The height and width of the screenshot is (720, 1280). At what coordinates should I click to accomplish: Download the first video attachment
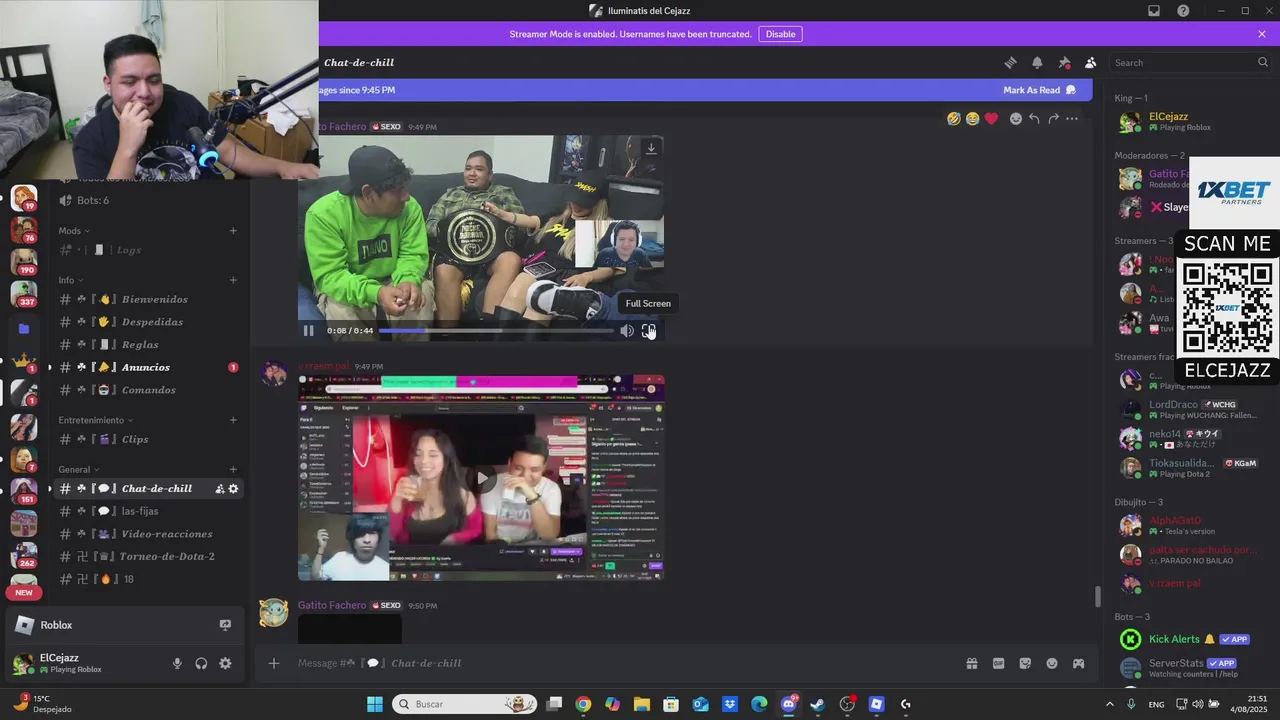651,148
